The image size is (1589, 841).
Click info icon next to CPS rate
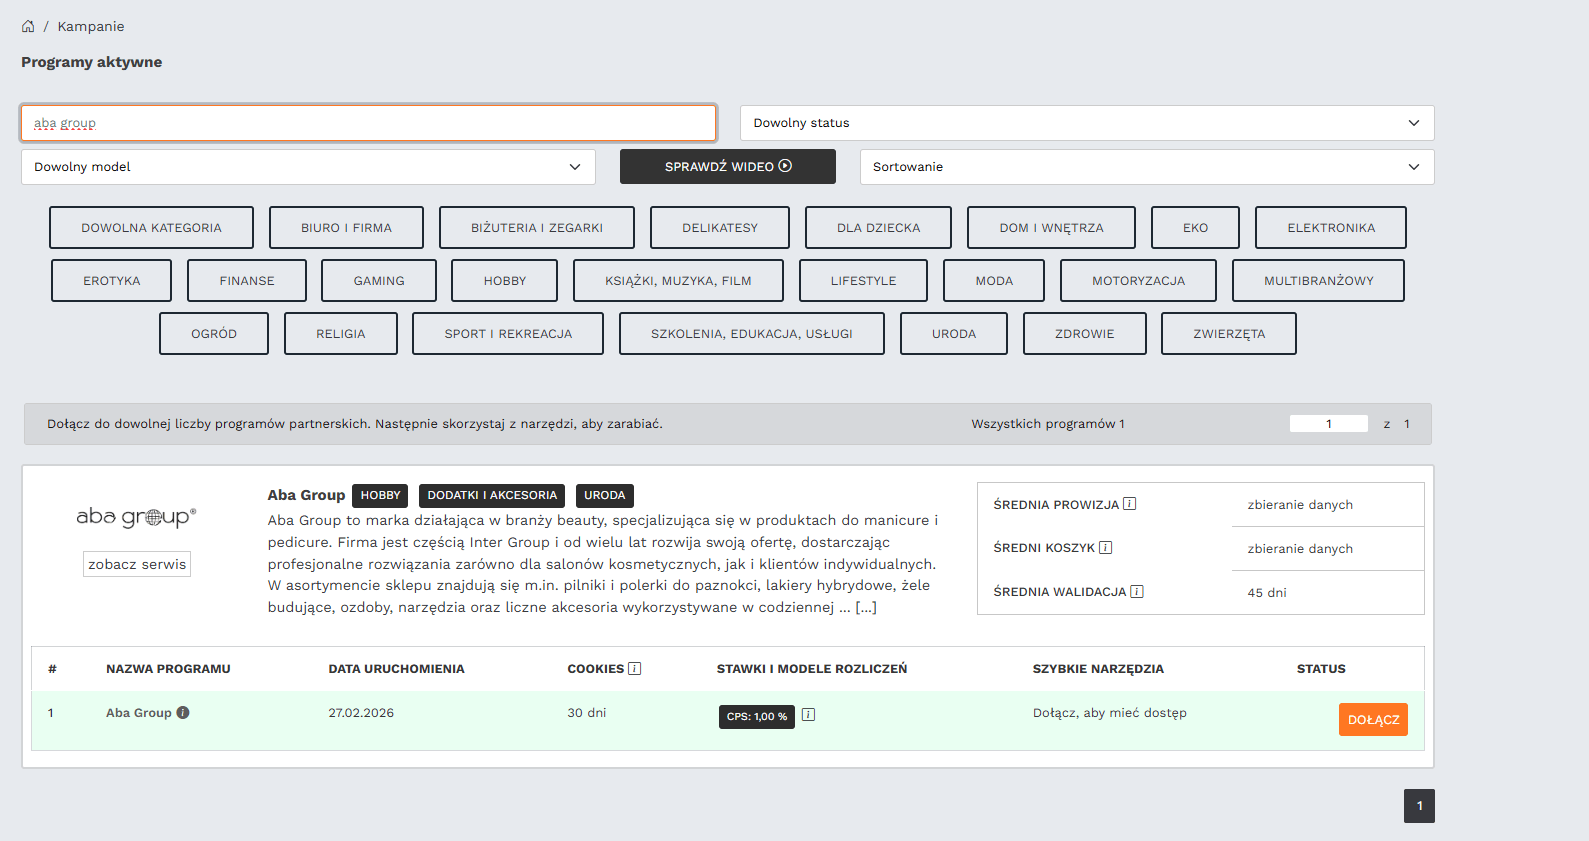(x=808, y=715)
